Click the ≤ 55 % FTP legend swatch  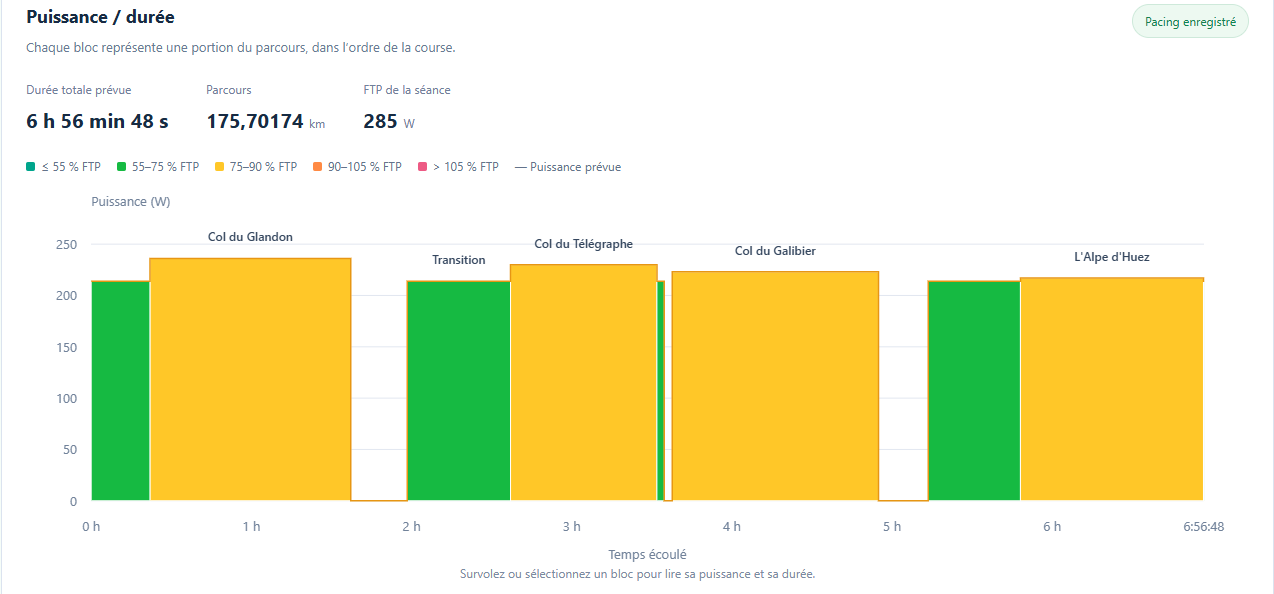tap(31, 167)
